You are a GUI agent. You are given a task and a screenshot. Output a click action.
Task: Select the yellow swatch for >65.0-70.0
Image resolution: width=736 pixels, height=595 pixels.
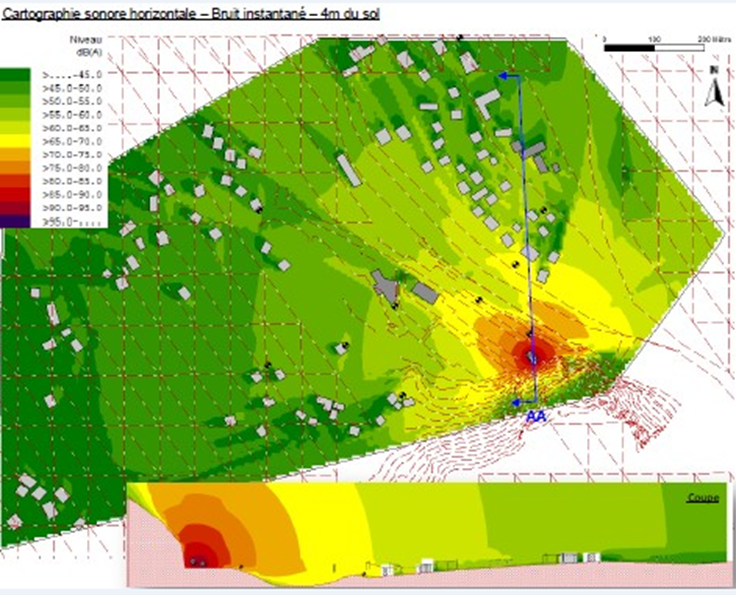[15, 141]
